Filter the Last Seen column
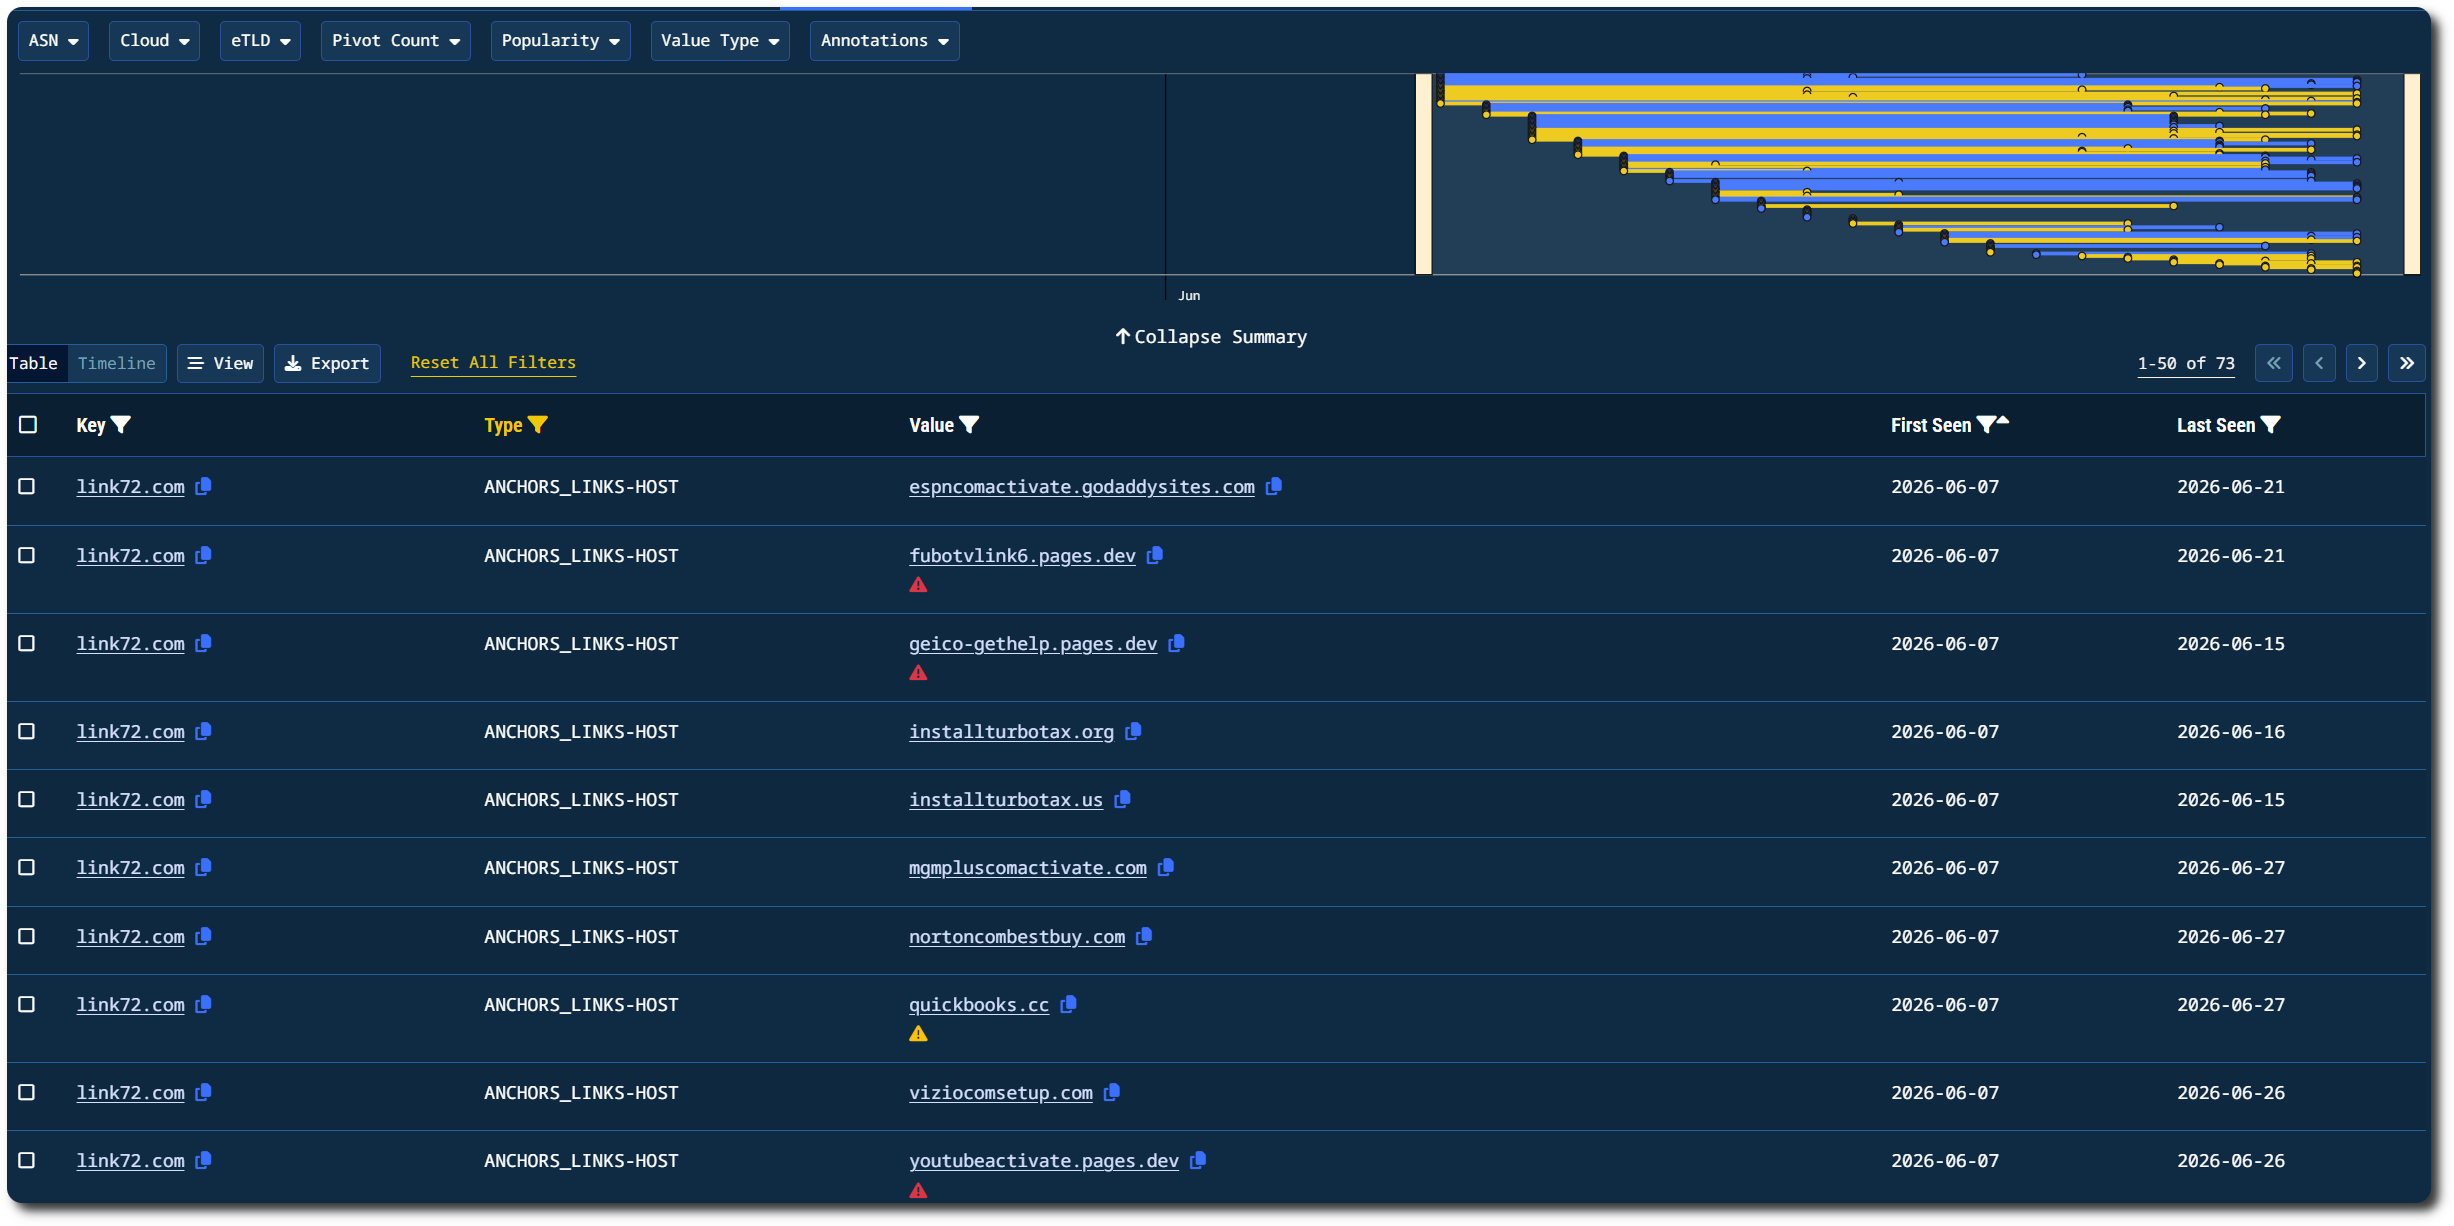Viewport: 2454px width, 1226px height. tap(2270, 425)
